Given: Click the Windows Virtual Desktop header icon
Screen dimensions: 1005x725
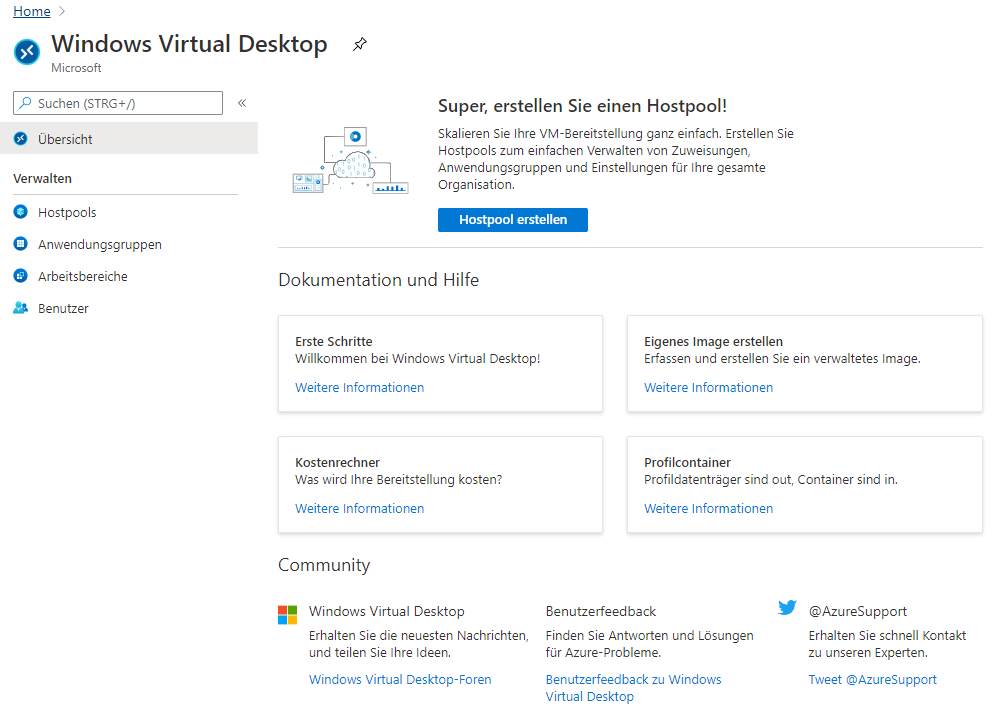Looking at the screenshot, I should (x=27, y=52).
